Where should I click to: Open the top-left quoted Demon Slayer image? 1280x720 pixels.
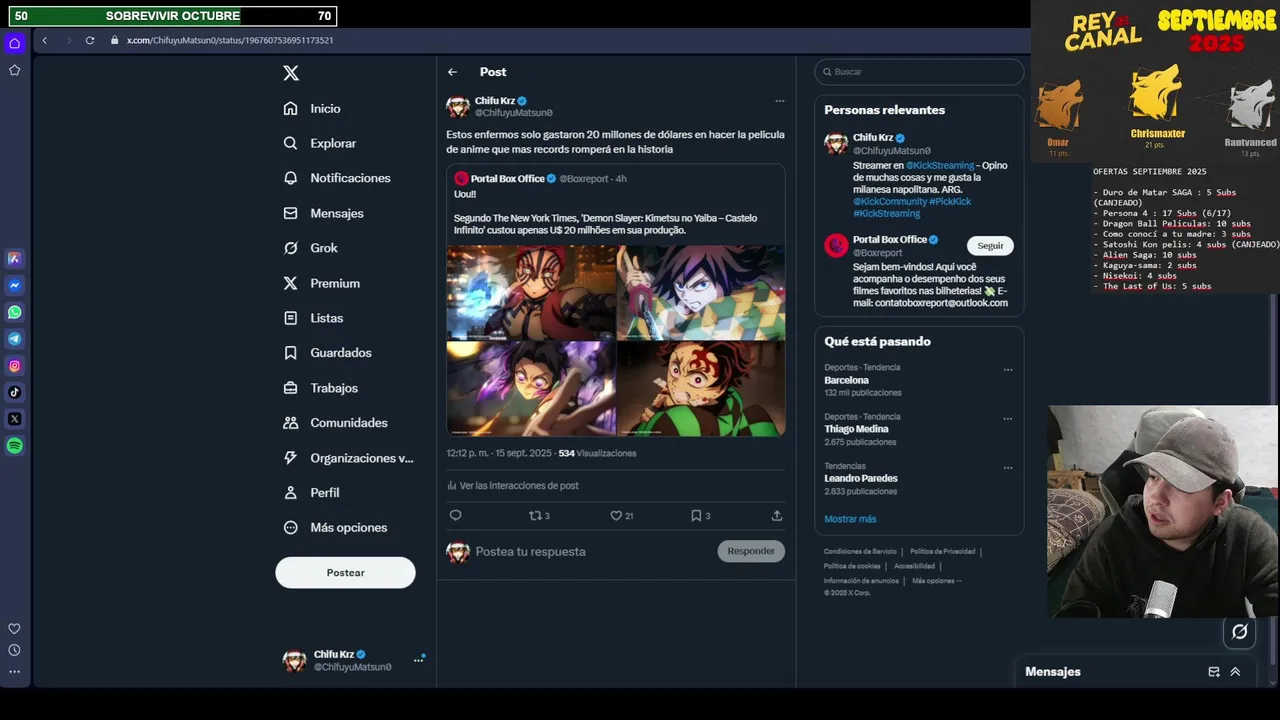click(x=531, y=292)
